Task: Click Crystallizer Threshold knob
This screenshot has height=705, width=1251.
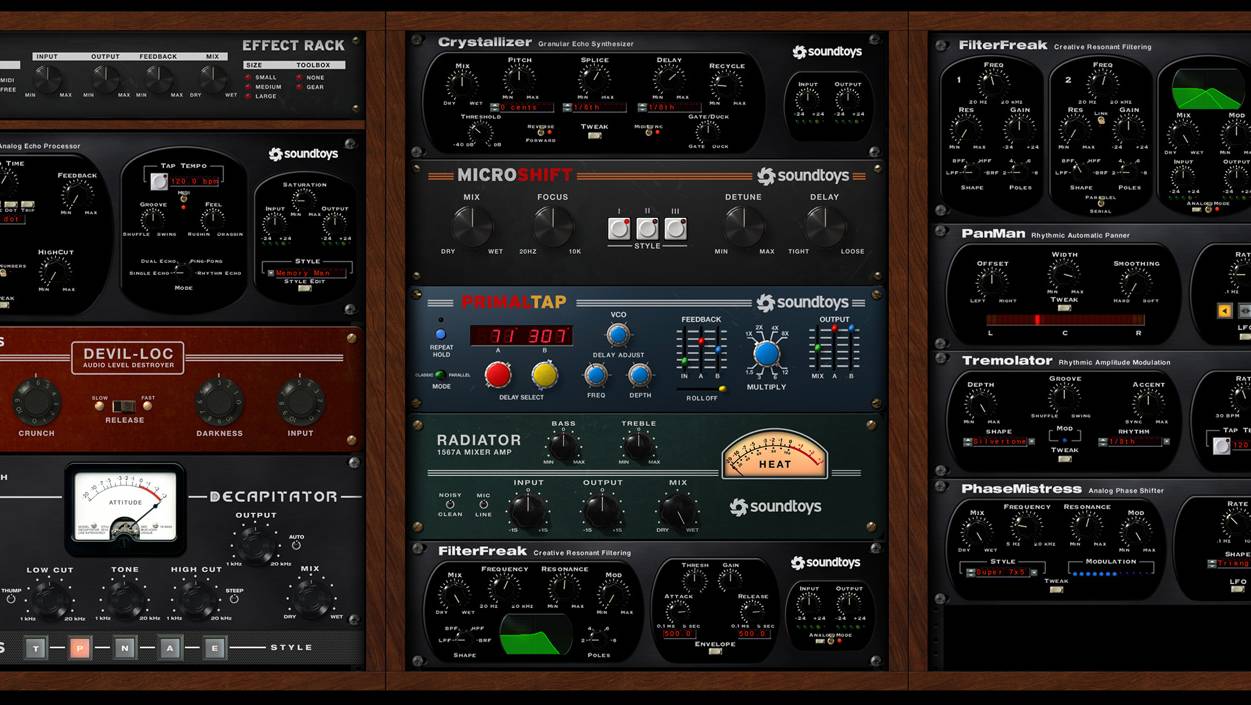Action: pos(479,131)
